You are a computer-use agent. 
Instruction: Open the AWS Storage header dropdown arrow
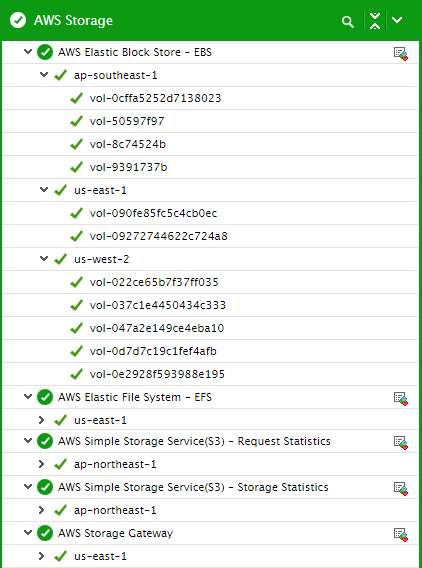point(397,20)
